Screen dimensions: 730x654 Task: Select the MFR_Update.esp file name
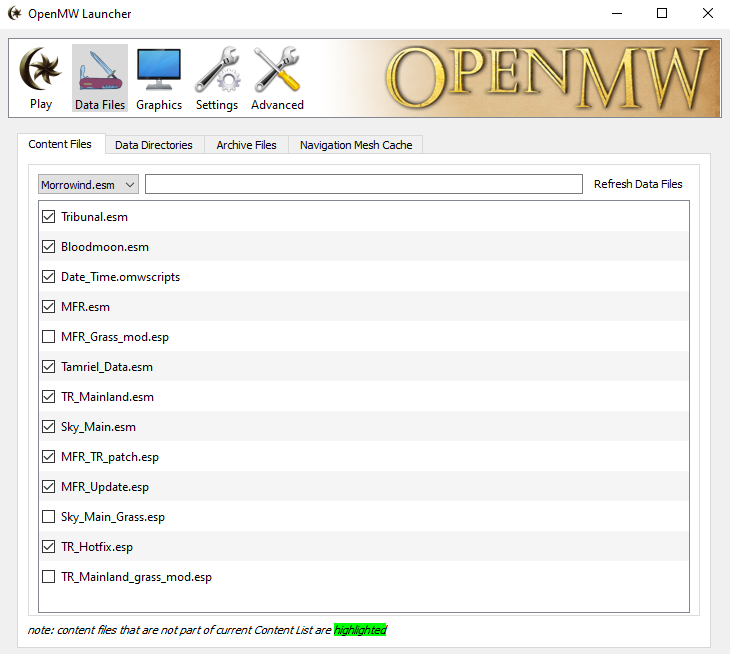[105, 487]
